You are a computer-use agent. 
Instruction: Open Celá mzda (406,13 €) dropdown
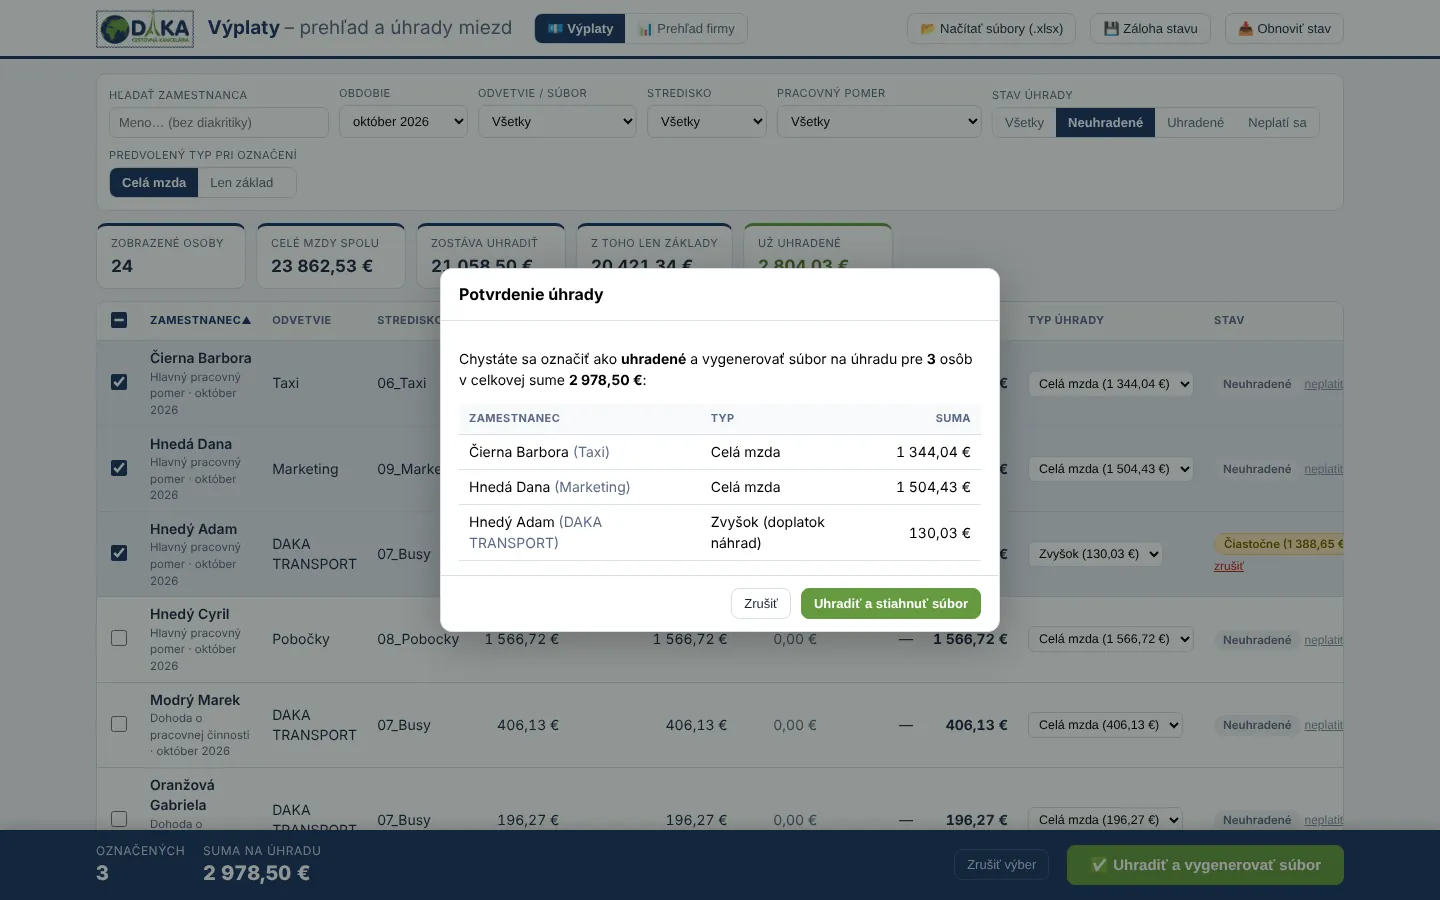click(1105, 725)
